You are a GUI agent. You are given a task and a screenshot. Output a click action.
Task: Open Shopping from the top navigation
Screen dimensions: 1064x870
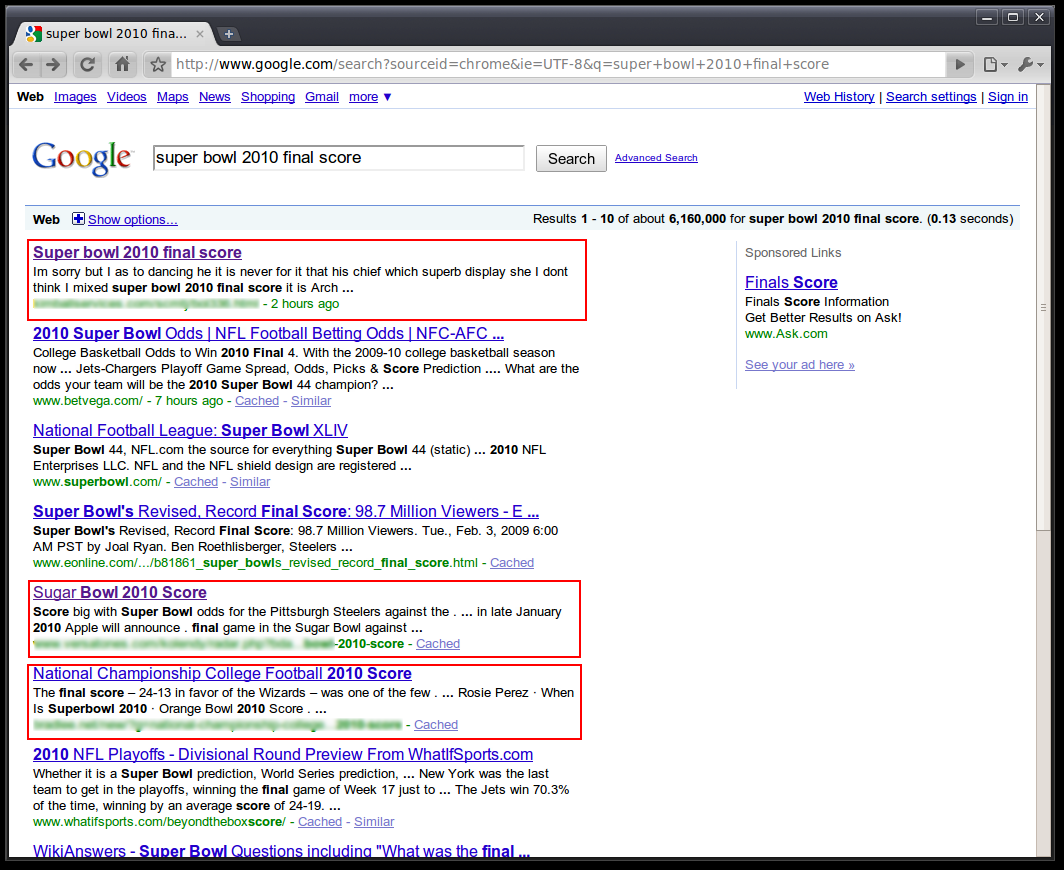(x=268, y=97)
